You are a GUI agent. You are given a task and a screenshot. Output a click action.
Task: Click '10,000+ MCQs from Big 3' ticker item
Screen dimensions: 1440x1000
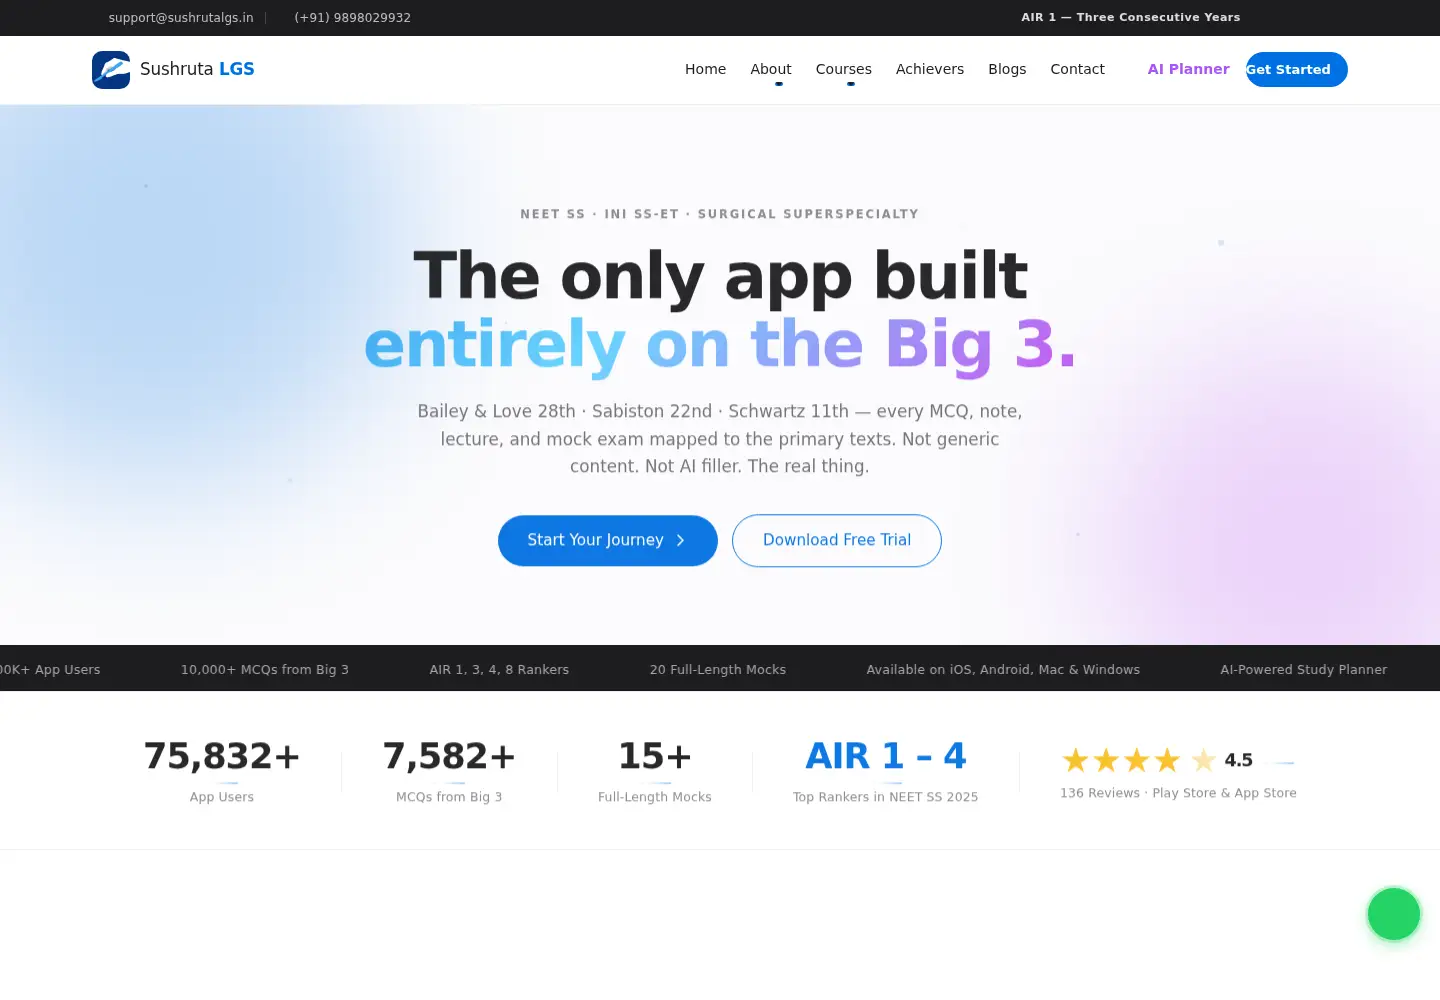click(x=265, y=670)
